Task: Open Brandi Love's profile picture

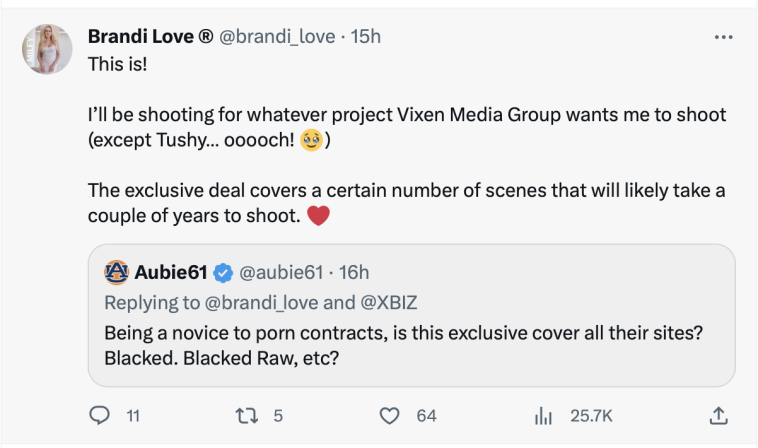Action: click(x=47, y=49)
